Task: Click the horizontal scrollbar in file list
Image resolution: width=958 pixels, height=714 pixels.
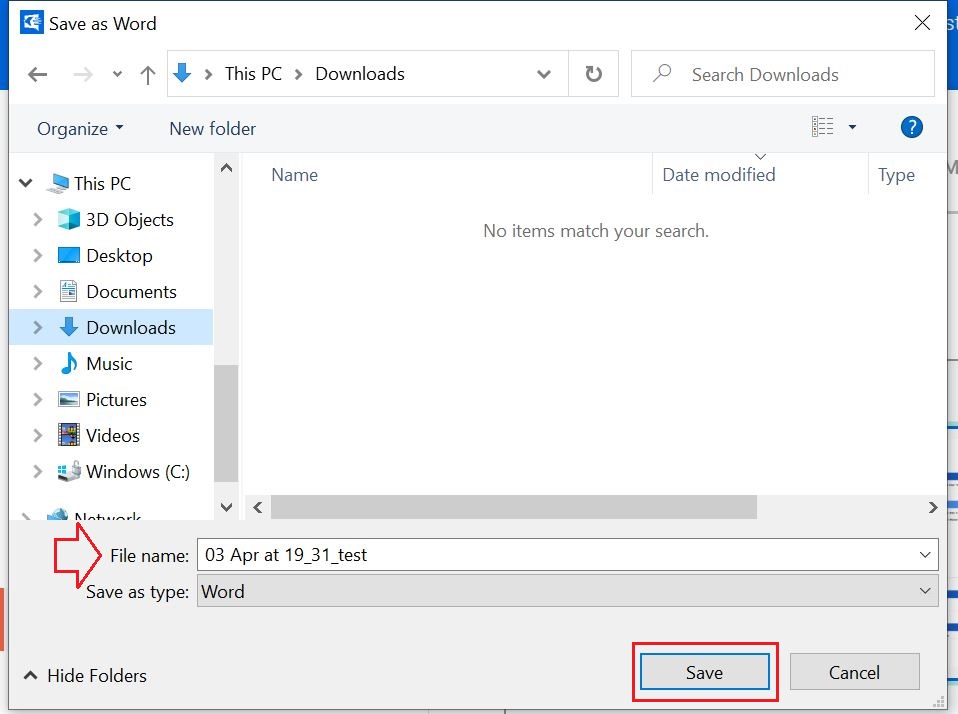Action: point(513,508)
